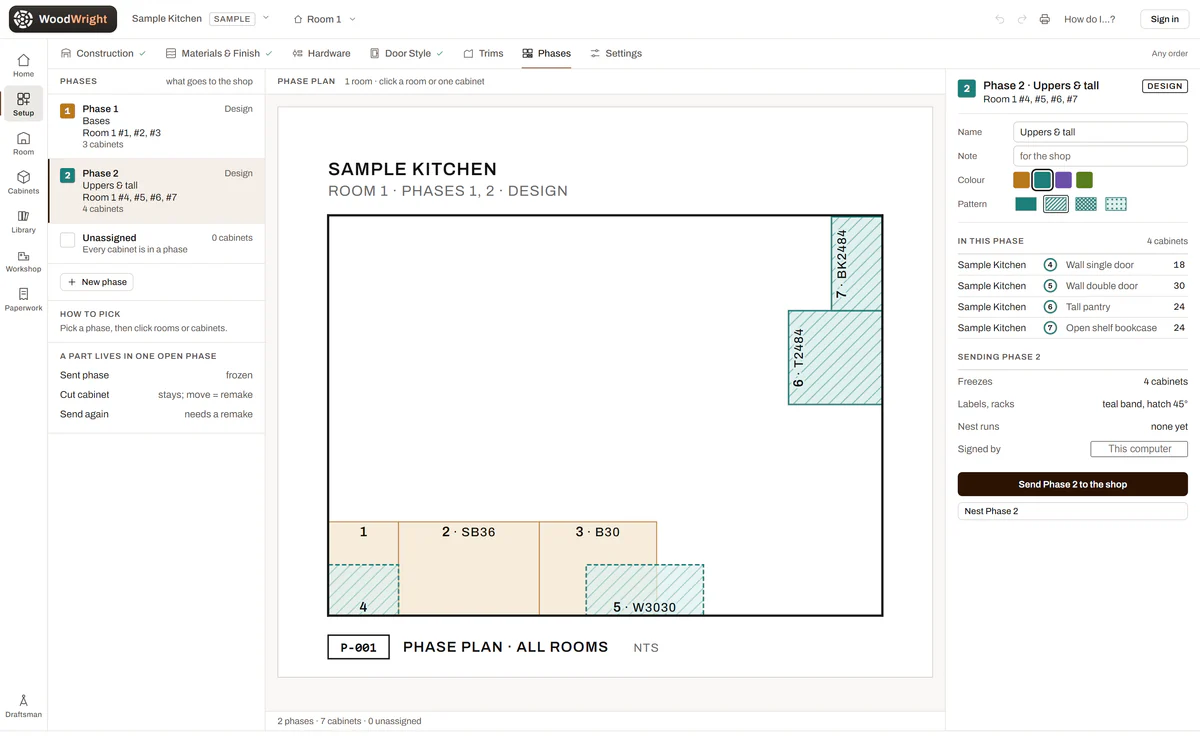Launch the Draftsman tool in the sidebar
This screenshot has width=1200, height=750.
[x=23, y=705]
